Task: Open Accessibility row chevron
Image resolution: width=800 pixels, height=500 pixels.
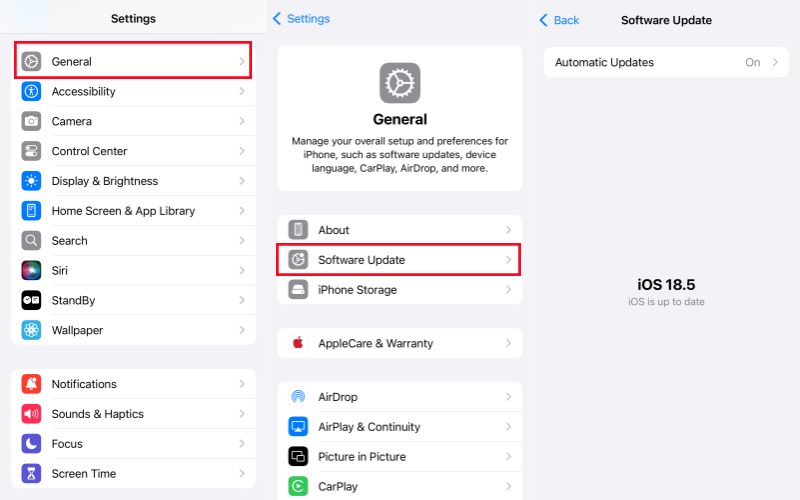Action: coord(242,91)
